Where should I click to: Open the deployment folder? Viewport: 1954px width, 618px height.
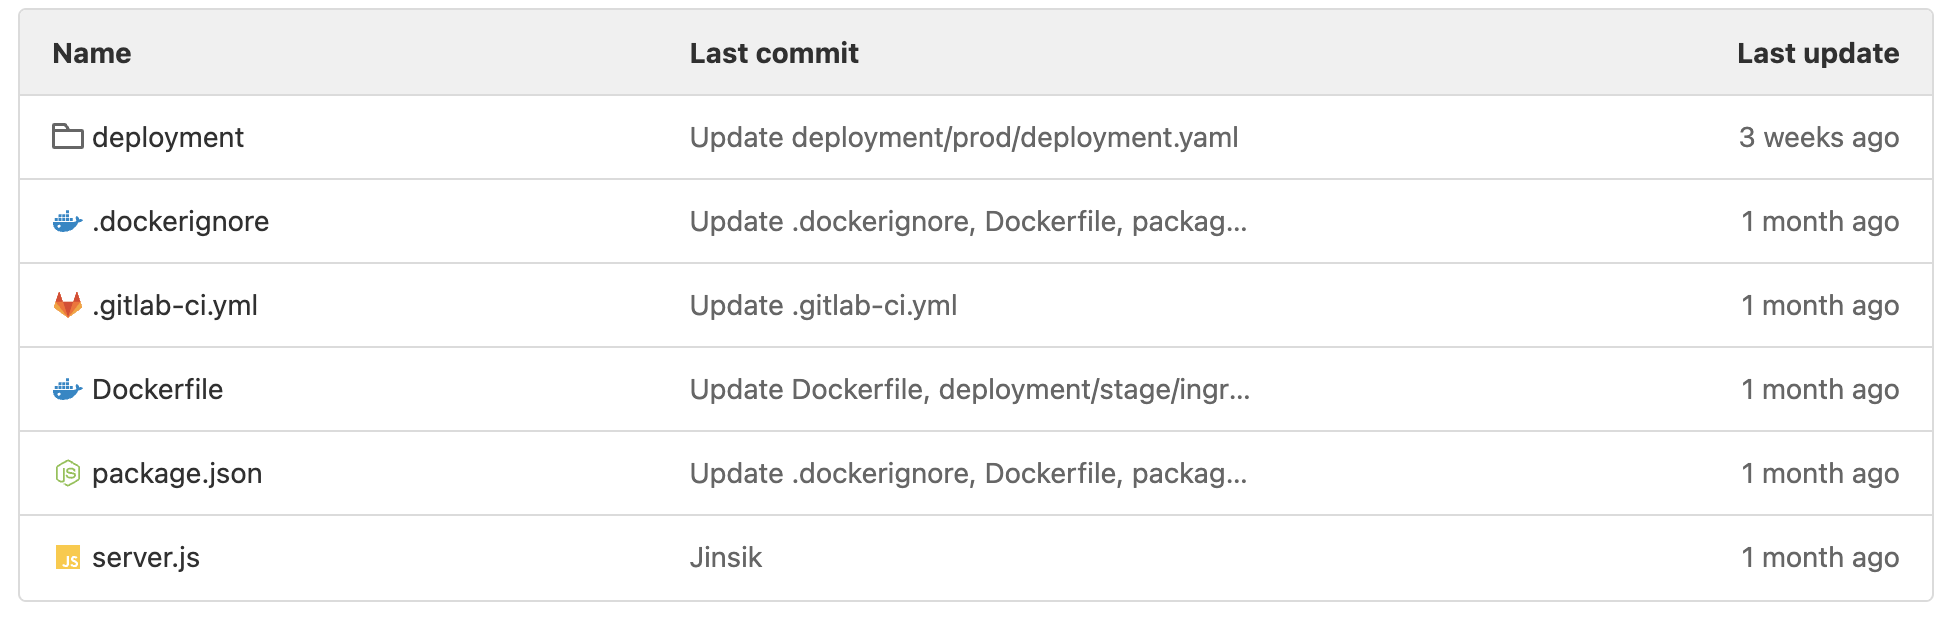tap(167, 137)
